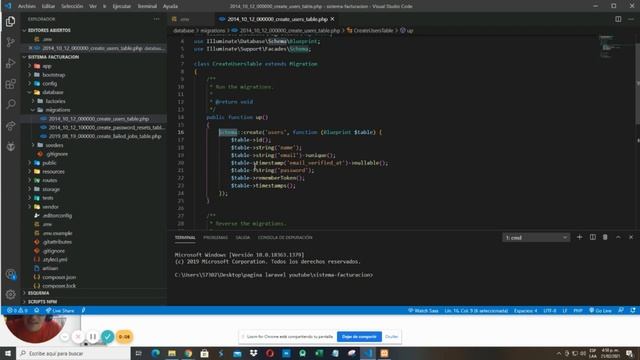Split the editor to the right
The image size is (640, 360).
618,19
